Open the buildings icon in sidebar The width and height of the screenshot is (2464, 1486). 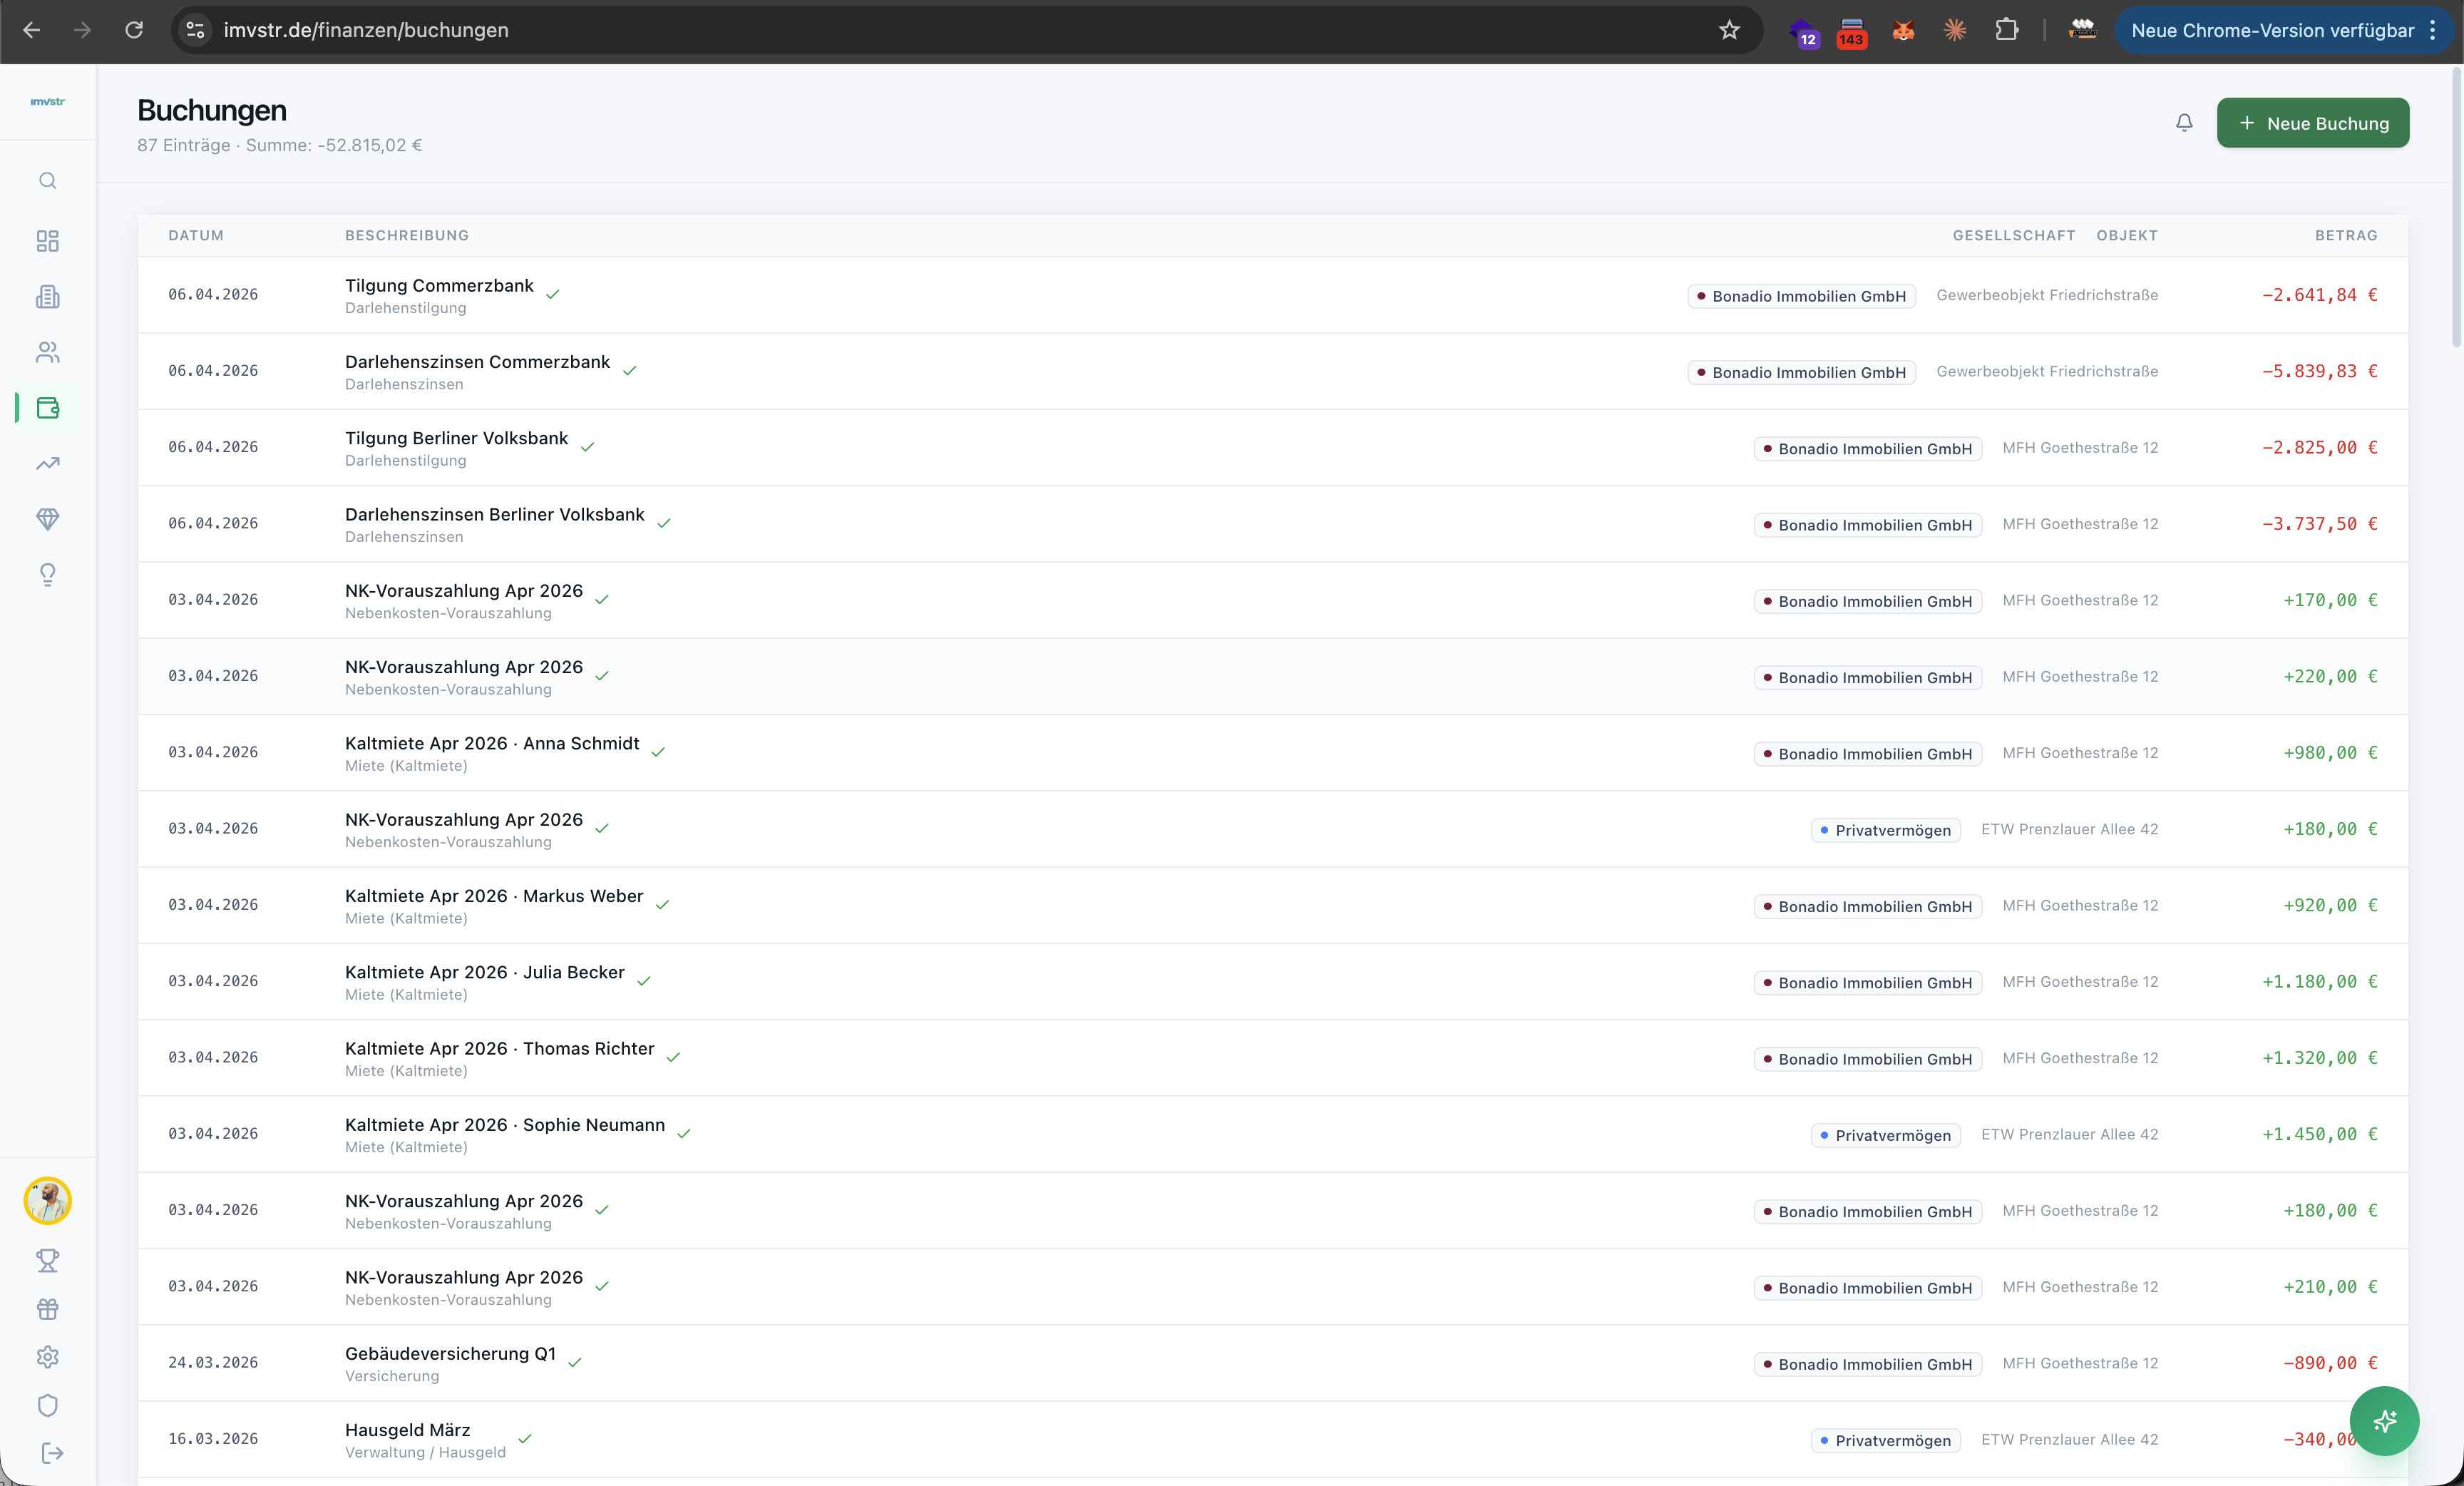(47, 297)
